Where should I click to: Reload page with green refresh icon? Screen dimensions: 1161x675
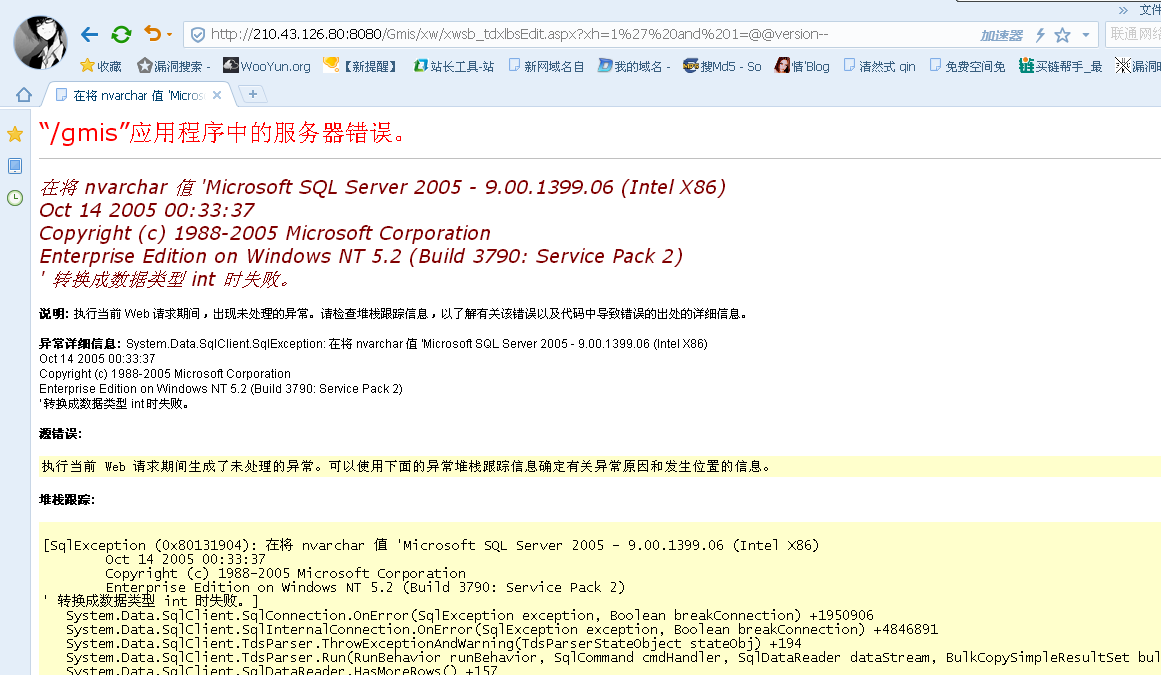(x=121, y=34)
